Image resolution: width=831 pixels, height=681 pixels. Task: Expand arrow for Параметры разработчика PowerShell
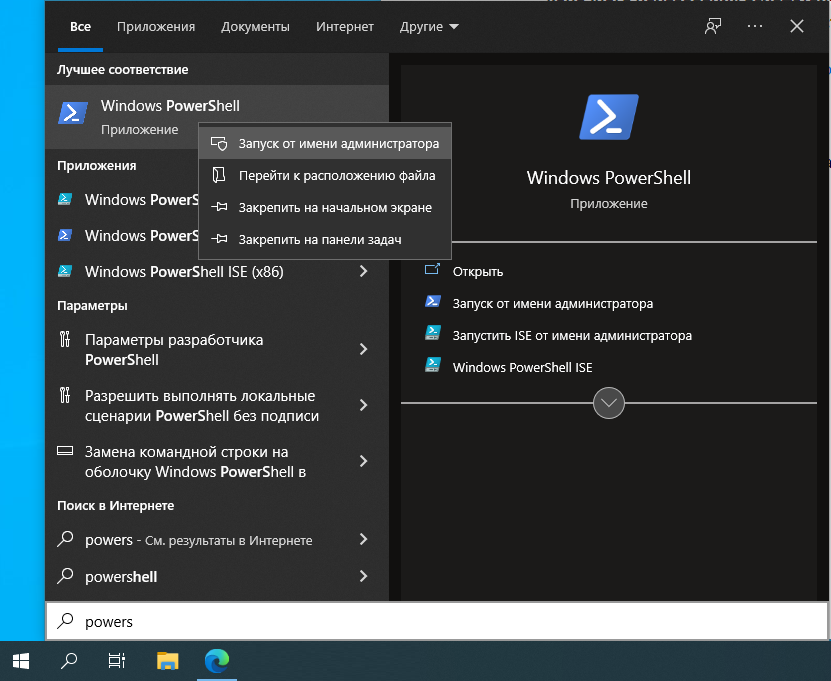(364, 349)
